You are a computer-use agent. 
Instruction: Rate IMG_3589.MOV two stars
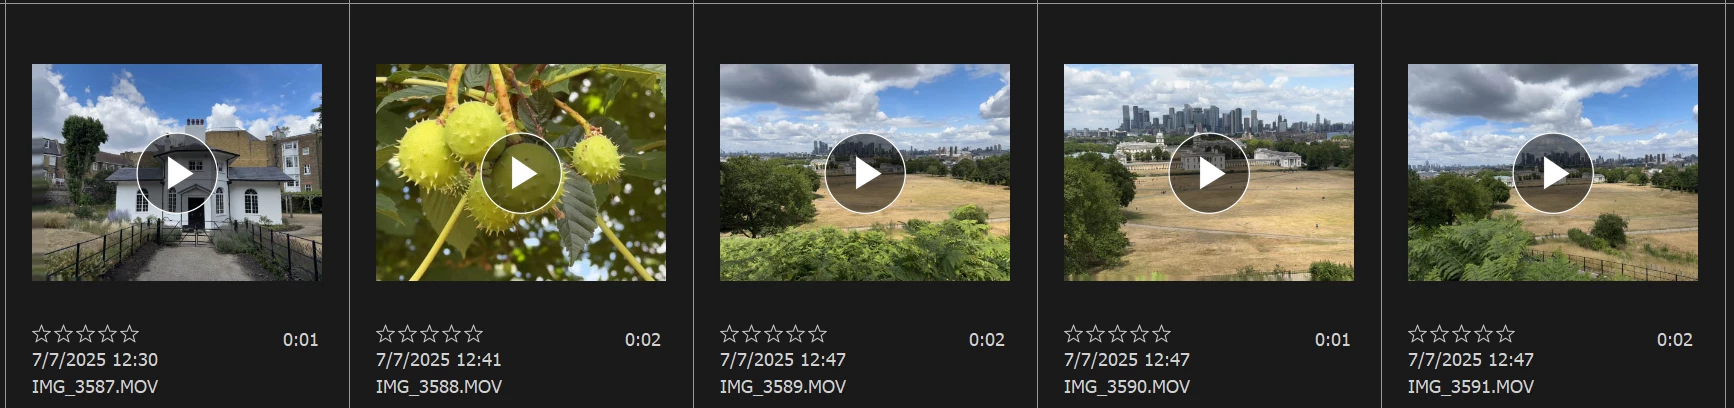pos(752,334)
